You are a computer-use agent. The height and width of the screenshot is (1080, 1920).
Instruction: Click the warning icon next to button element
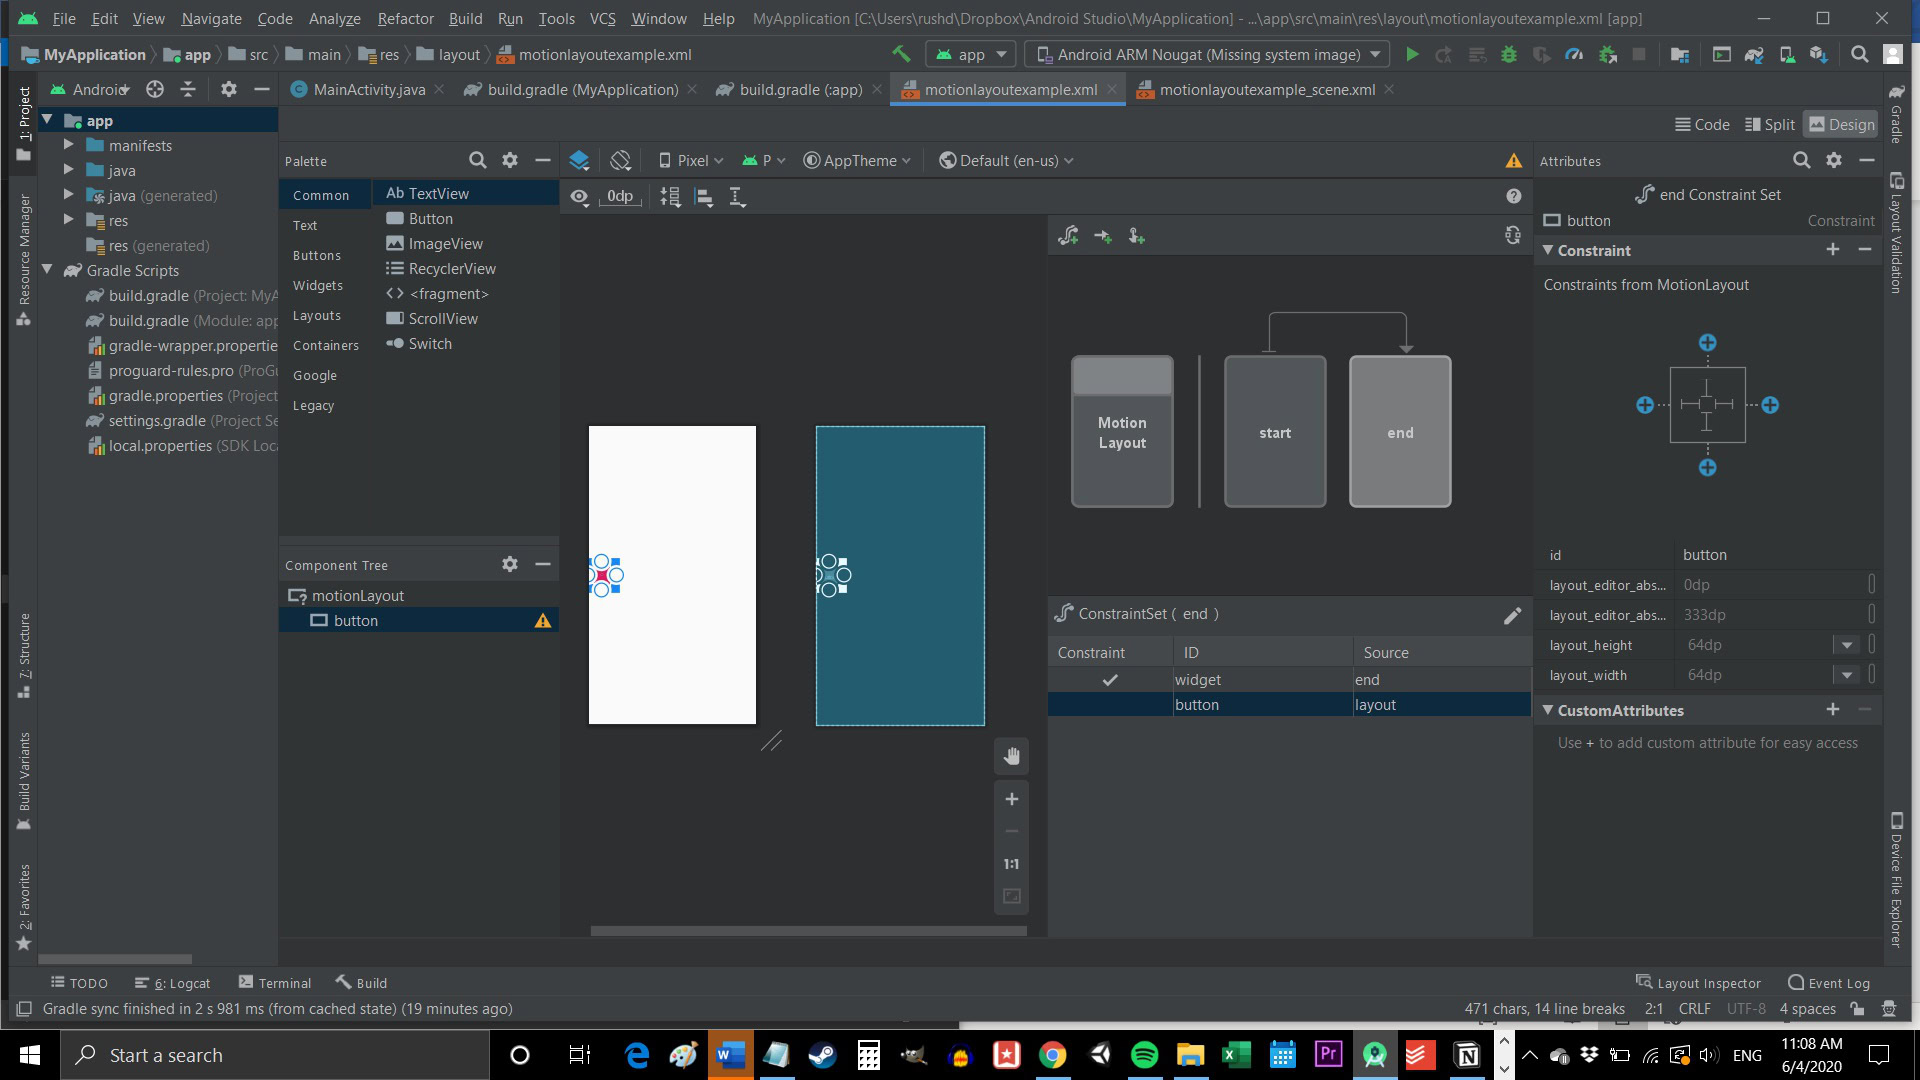(543, 620)
